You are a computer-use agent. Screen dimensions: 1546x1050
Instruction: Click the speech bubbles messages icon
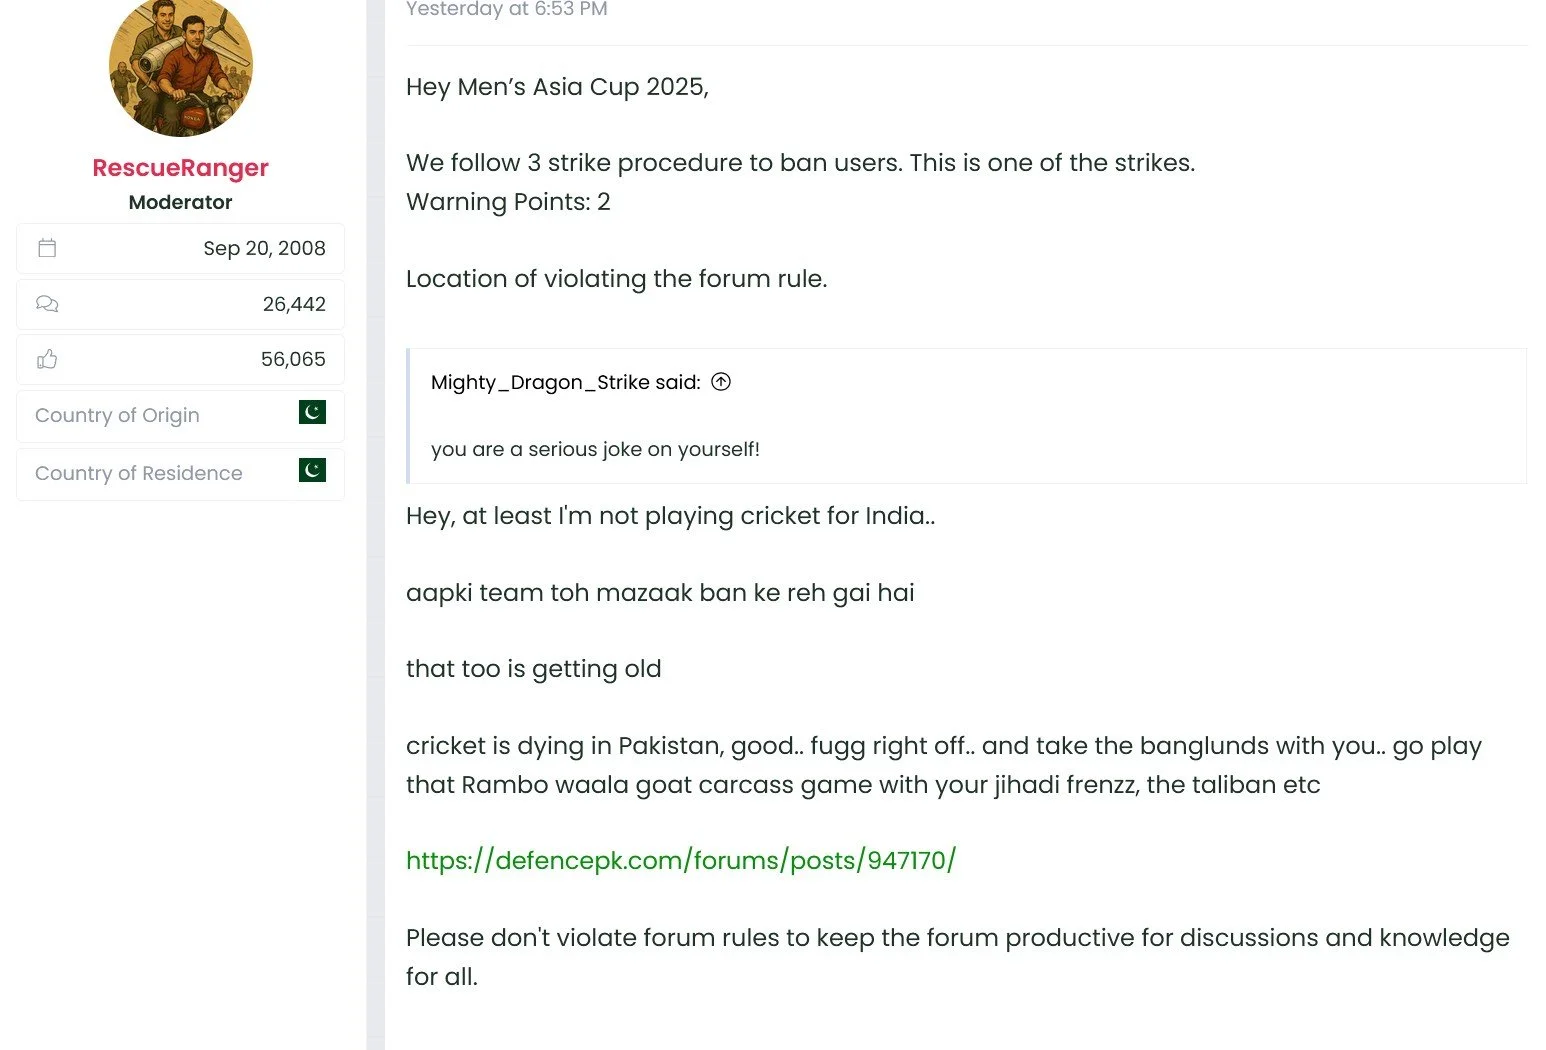click(x=47, y=304)
